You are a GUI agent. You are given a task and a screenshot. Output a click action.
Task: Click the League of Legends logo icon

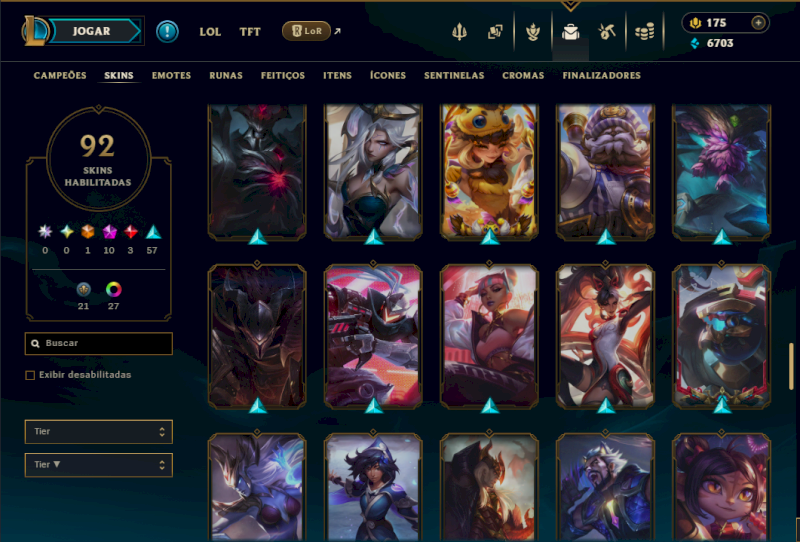pos(35,31)
